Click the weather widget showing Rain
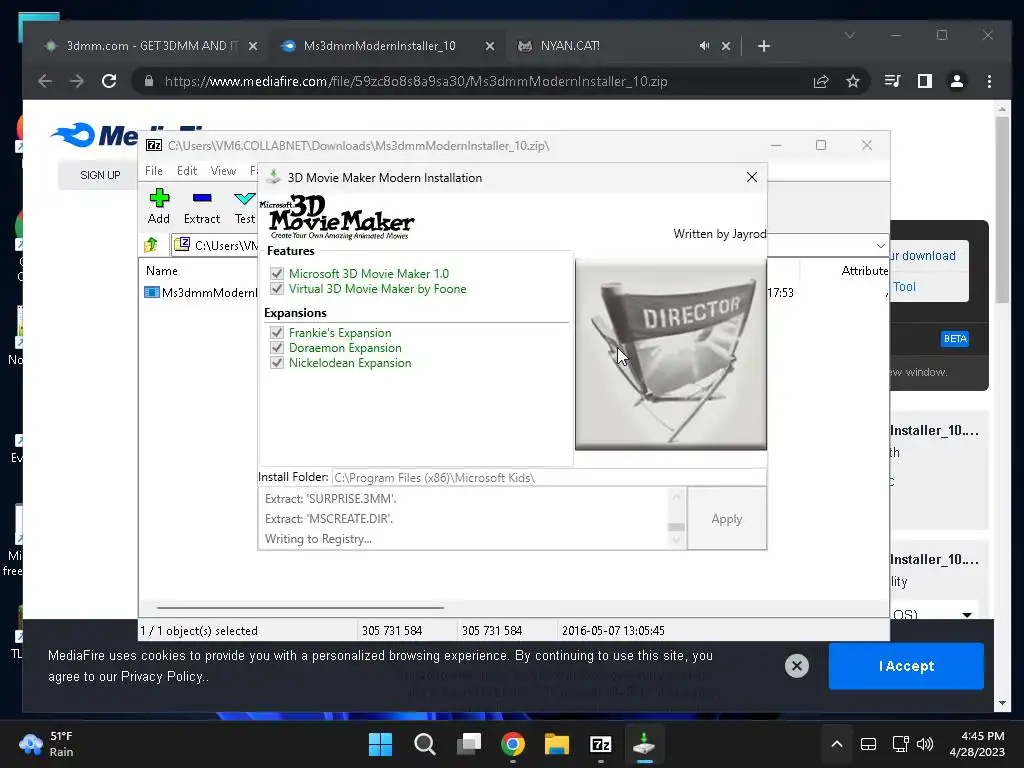Viewport: 1024px width, 768px height. (46, 744)
